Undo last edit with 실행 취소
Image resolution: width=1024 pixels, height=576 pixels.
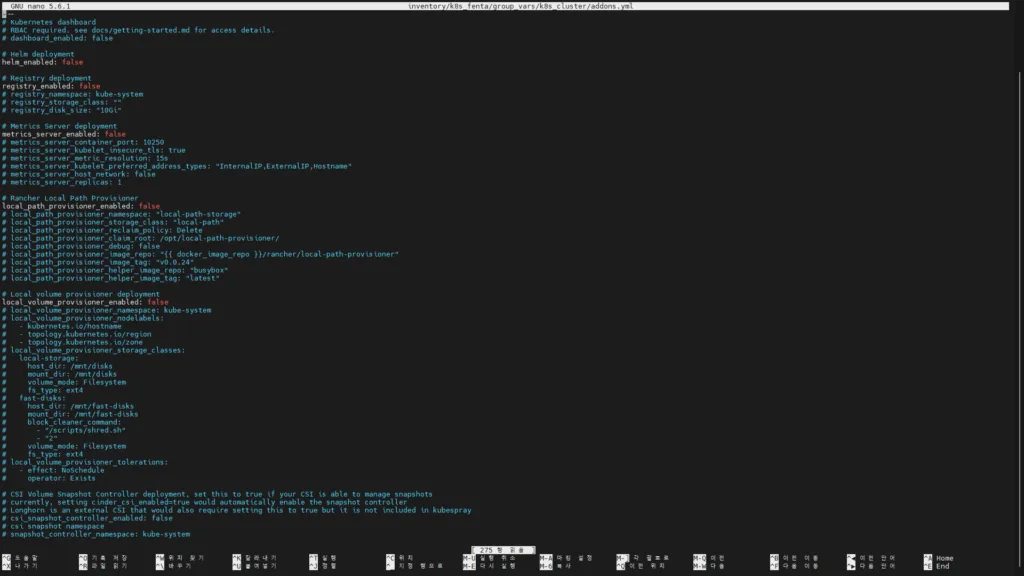click(x=492, y=557)
